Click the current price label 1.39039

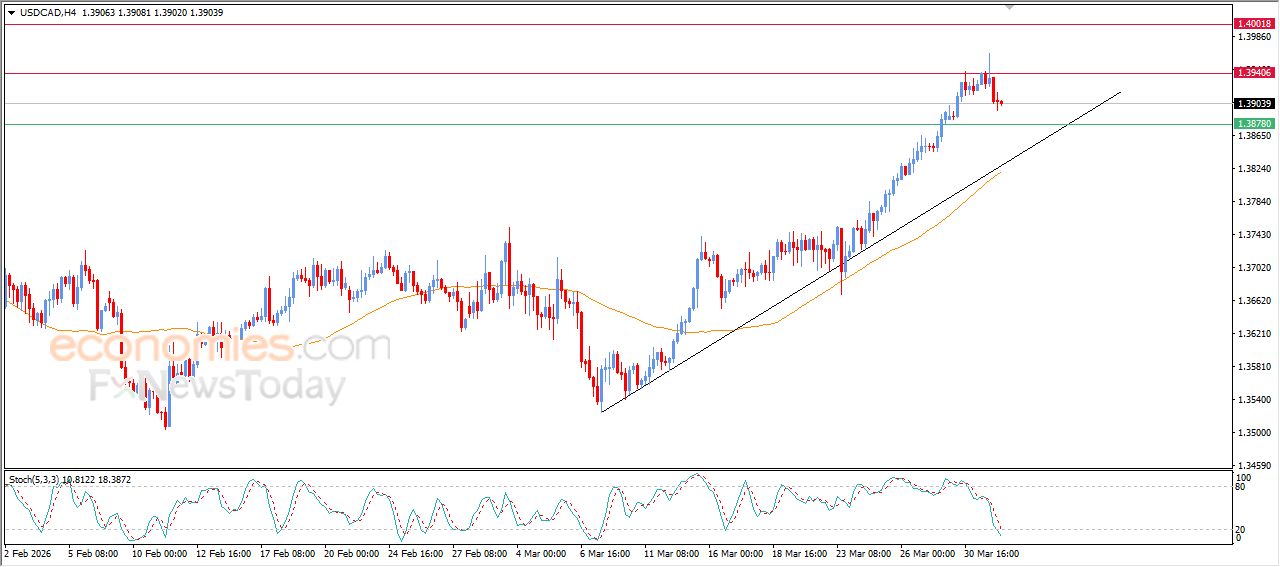pos(1253,103)
